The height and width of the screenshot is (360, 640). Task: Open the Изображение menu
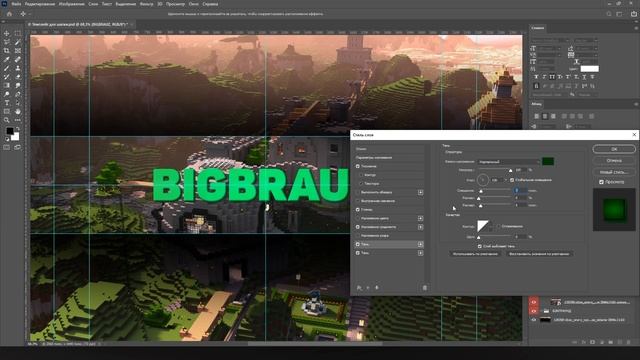click(x=72, y=4)
